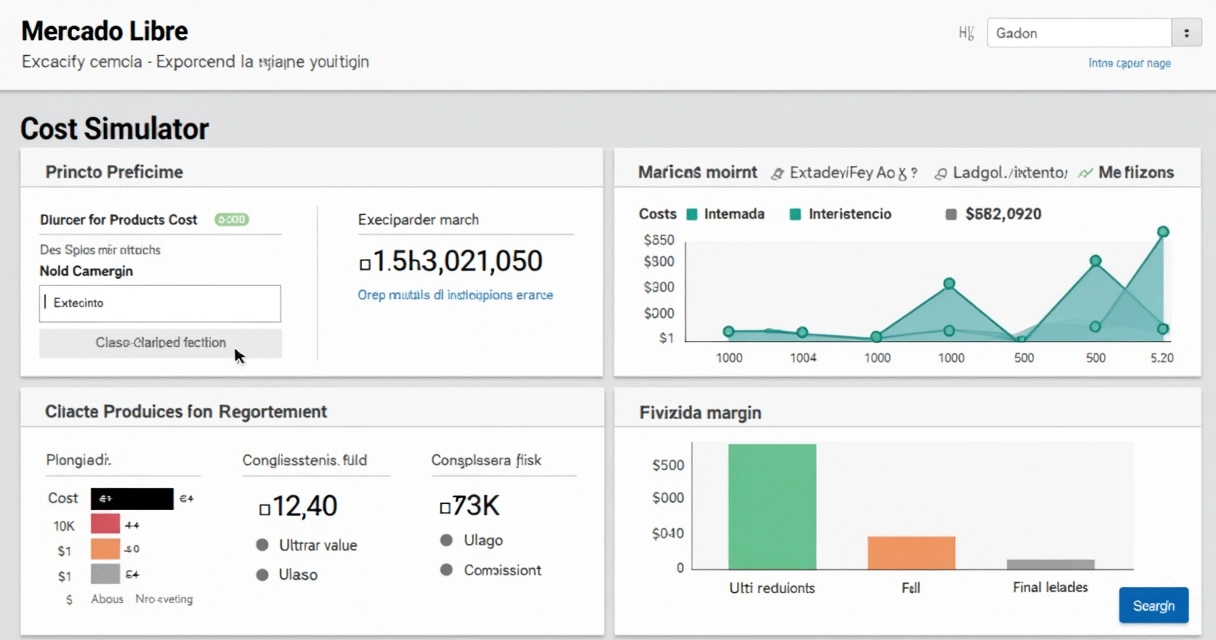Open the Intne caper nage link
Viewport: 1216px width, 640px height.
tap(1129, 63)
